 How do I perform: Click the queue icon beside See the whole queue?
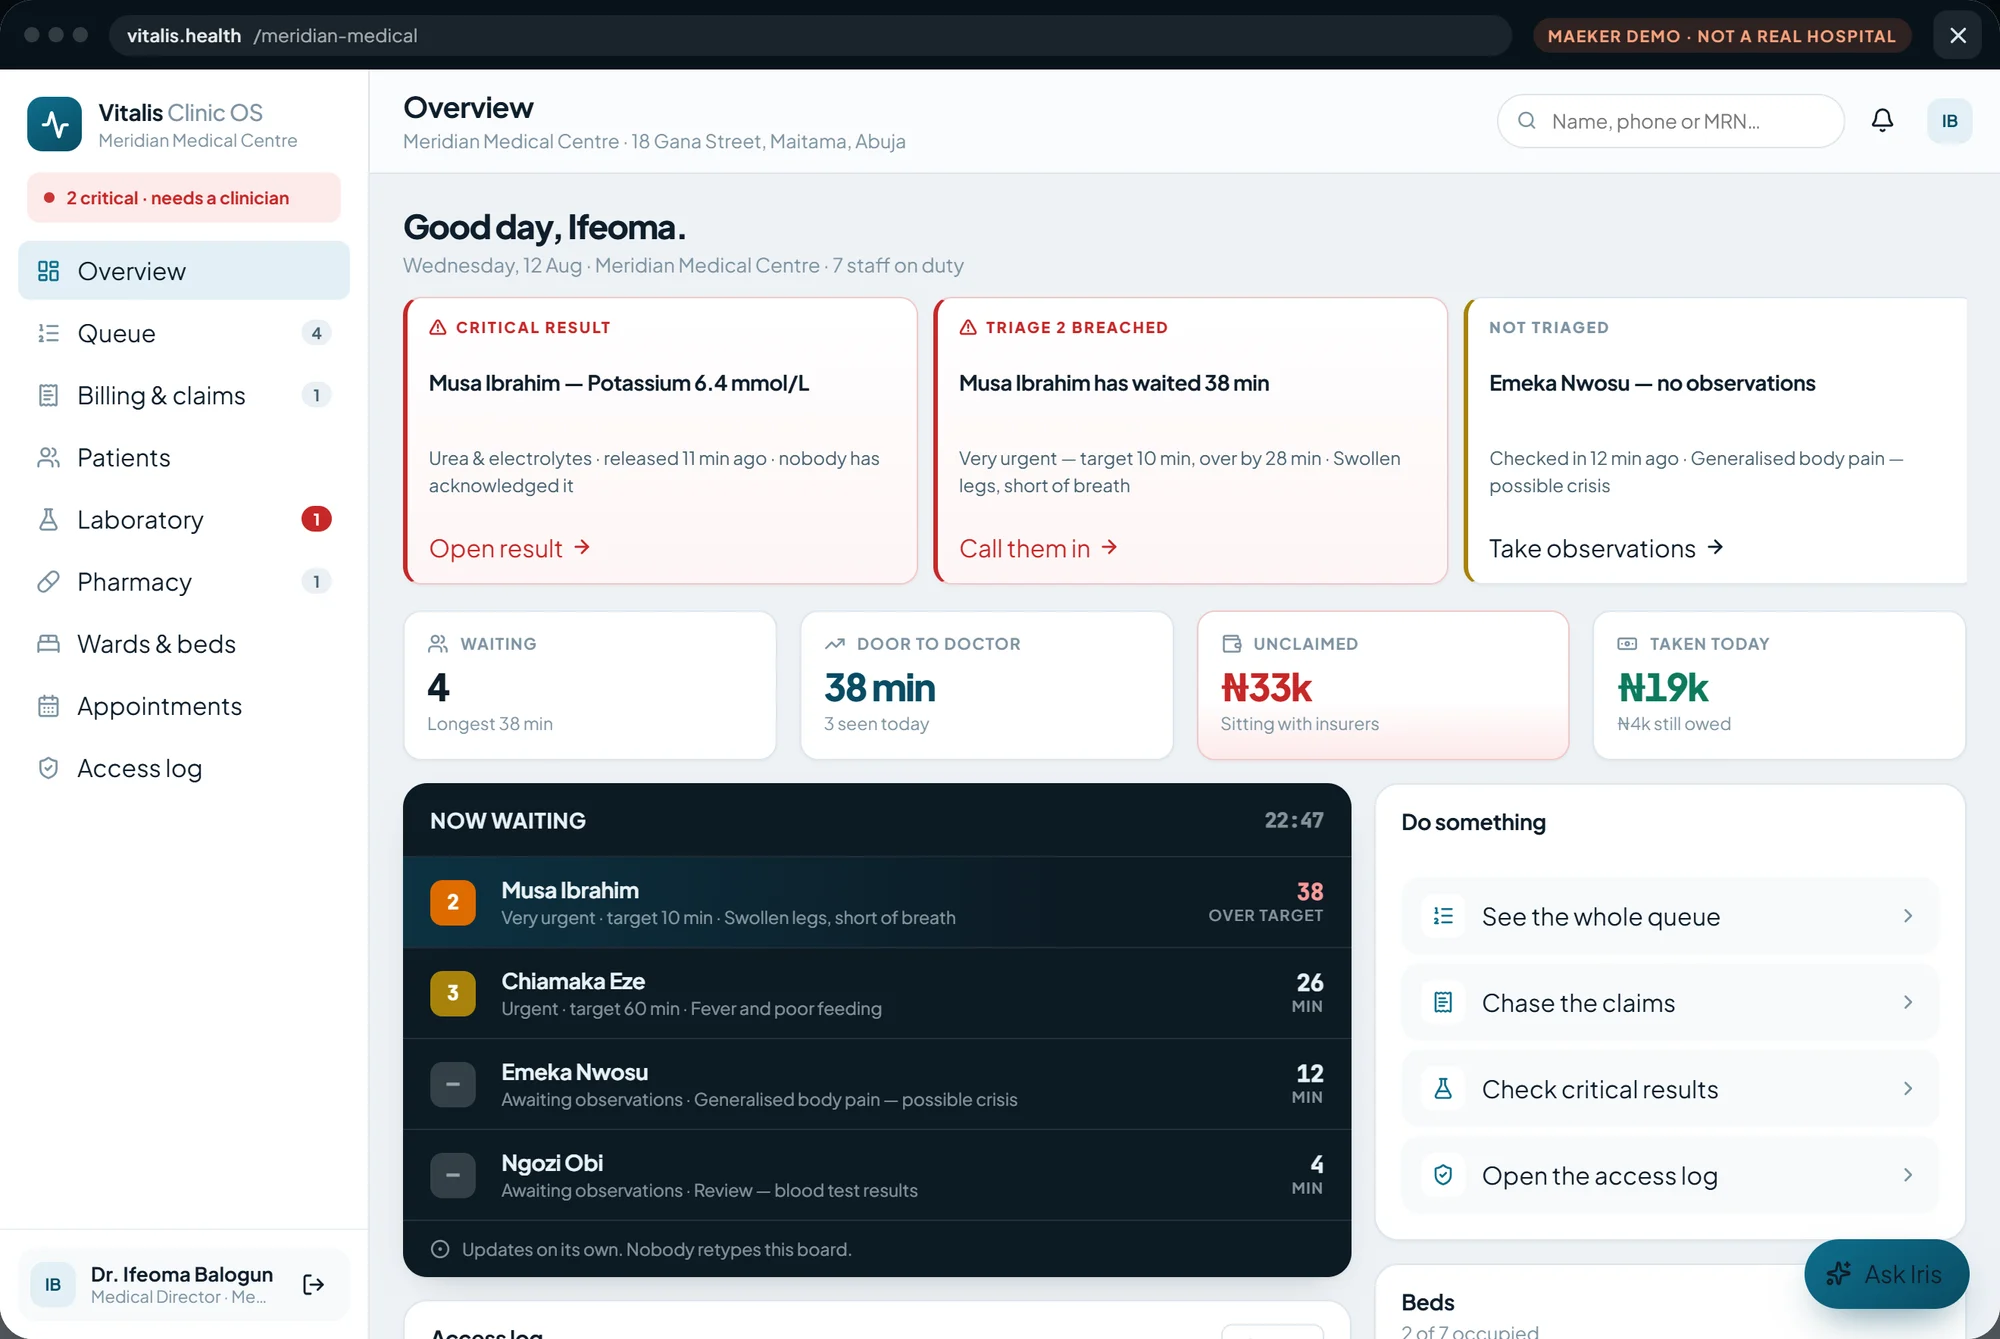point(1443,916)
